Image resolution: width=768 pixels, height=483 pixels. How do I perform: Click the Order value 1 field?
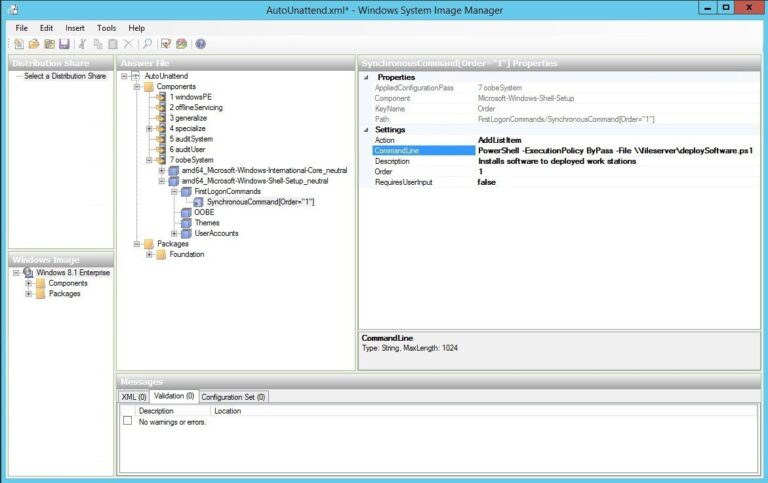(x=617, y=171)
